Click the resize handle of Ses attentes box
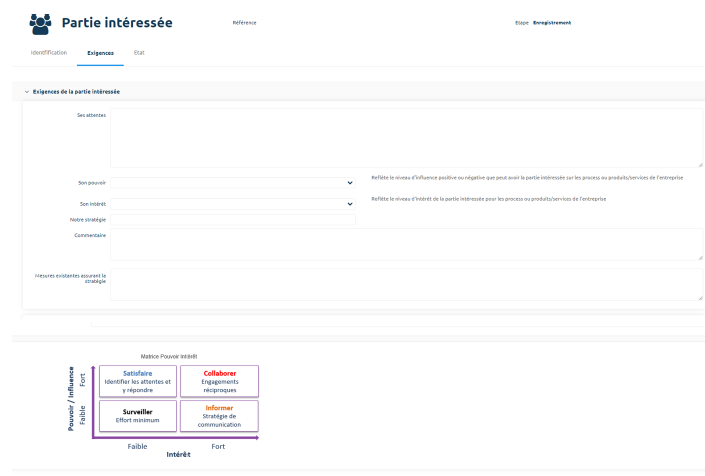Image resolution: width=705 pixels, height=476 pixels. pos(700,165)
